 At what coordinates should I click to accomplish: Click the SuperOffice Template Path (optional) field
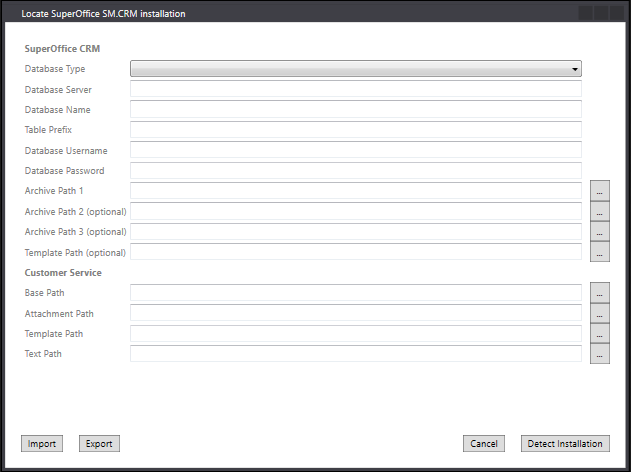click(356, 252)
